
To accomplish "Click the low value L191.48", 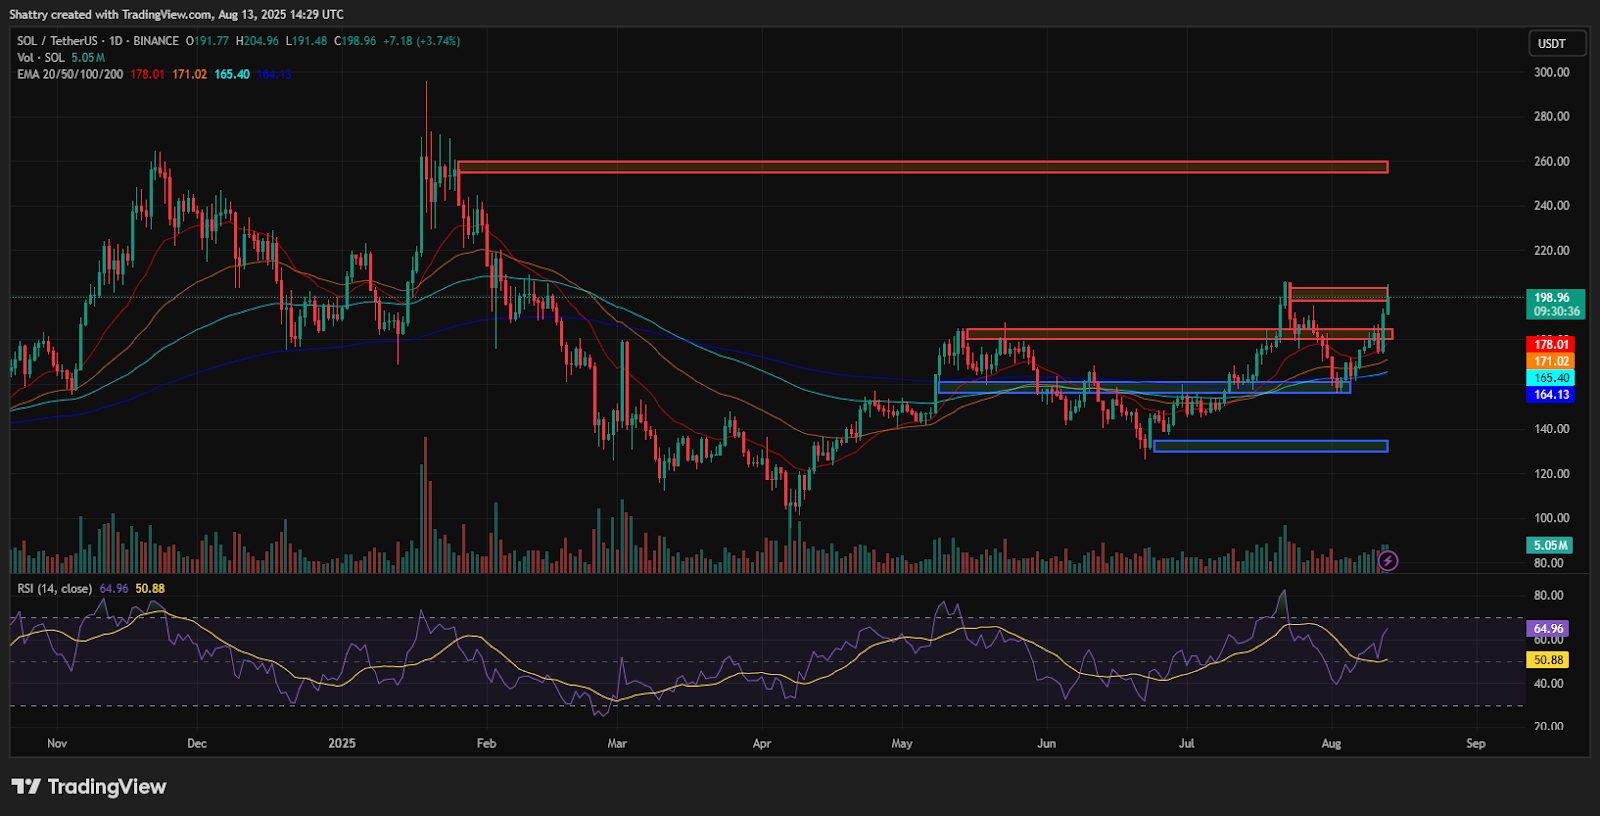I will pos(306,41).
